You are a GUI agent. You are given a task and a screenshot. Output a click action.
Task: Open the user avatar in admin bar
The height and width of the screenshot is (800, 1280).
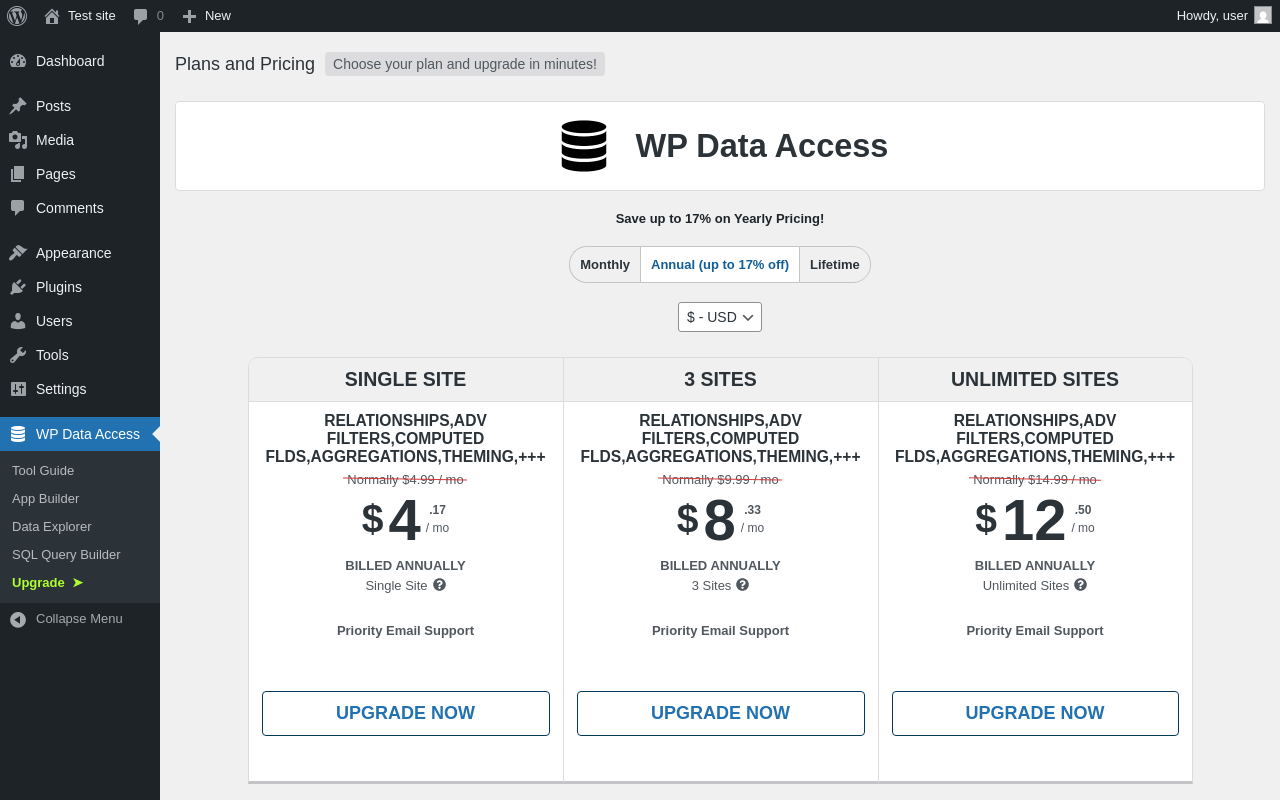[1263, 15]
